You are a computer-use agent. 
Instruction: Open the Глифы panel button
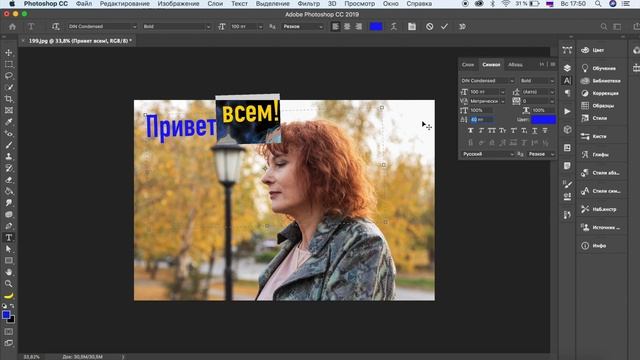tap(595, 155)
